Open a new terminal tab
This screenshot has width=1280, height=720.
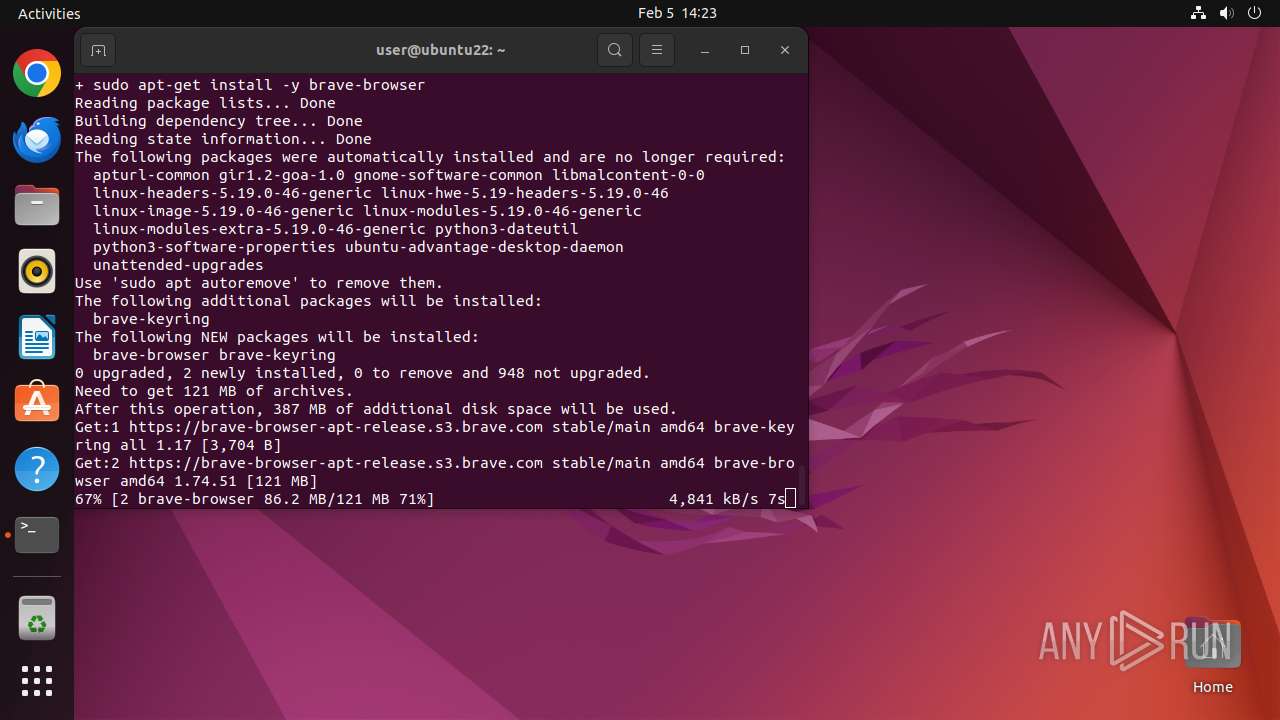pos(98,50)
